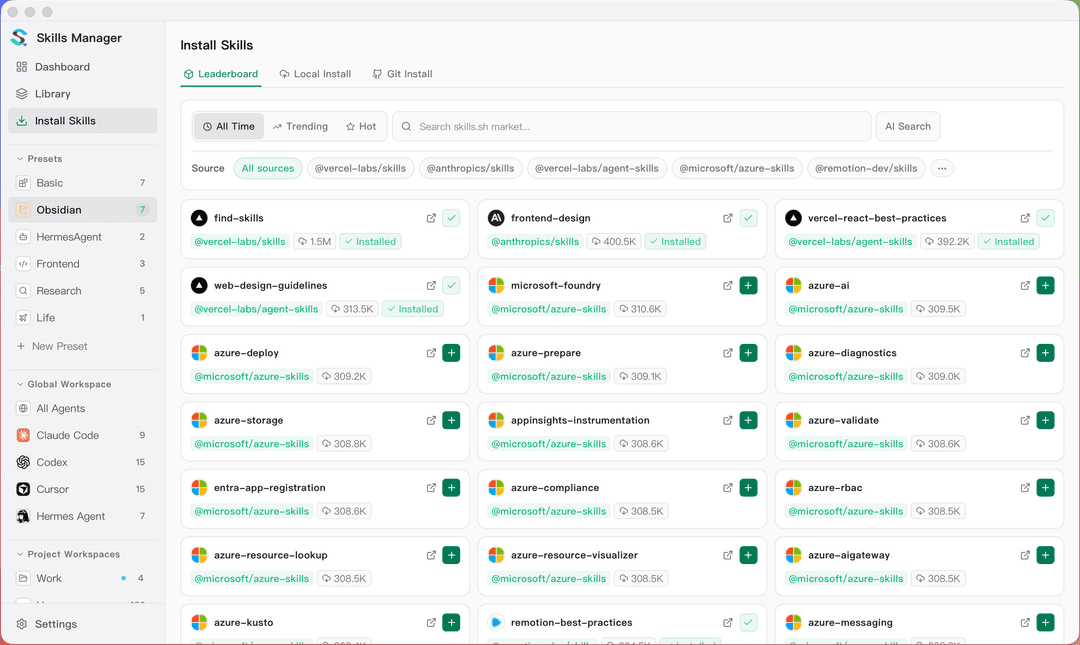Open Settings at sidebar bottom
The image size is (1080, 645).
pos(83,624)
